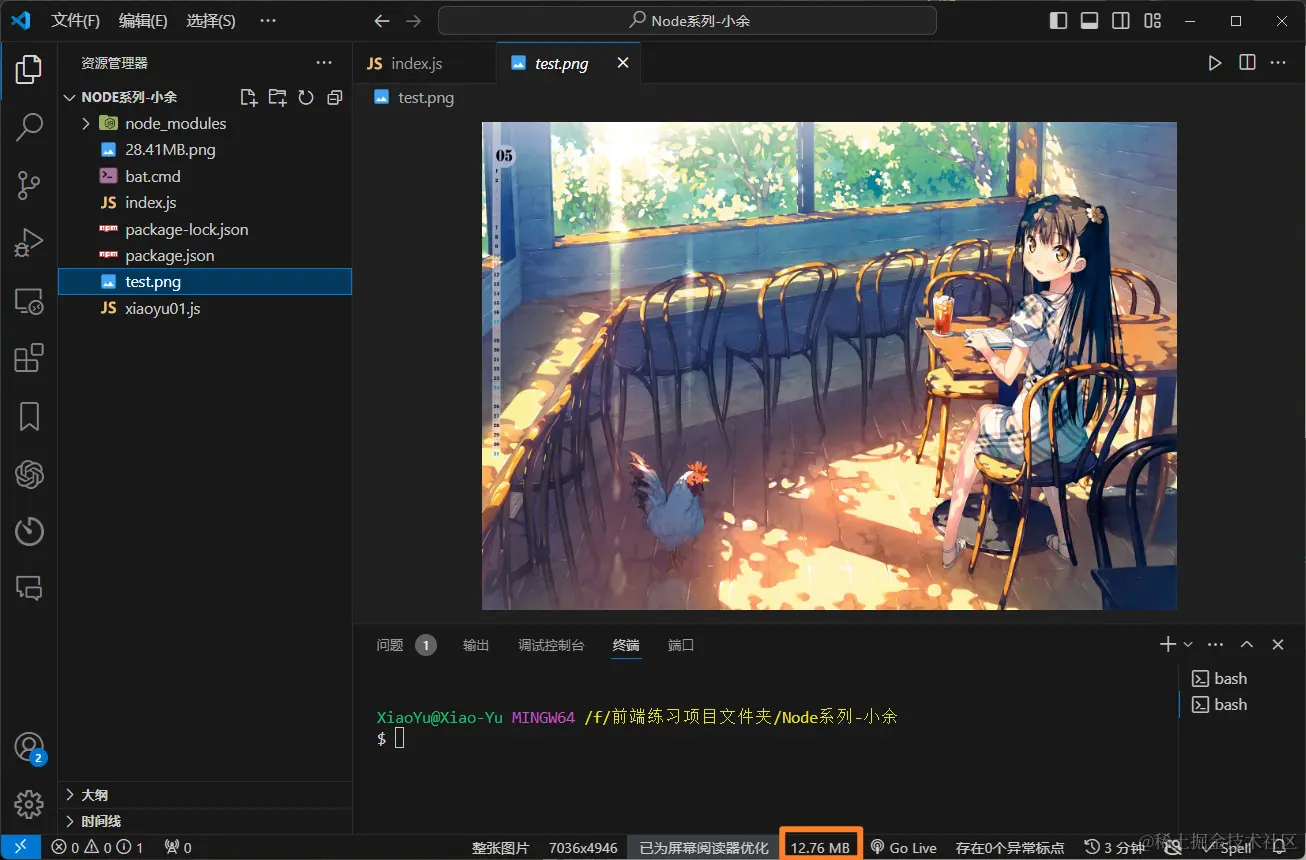Open the Extensions view
Image resolution: width=1306 pixels, height=860 pixels.
[29, 358]
